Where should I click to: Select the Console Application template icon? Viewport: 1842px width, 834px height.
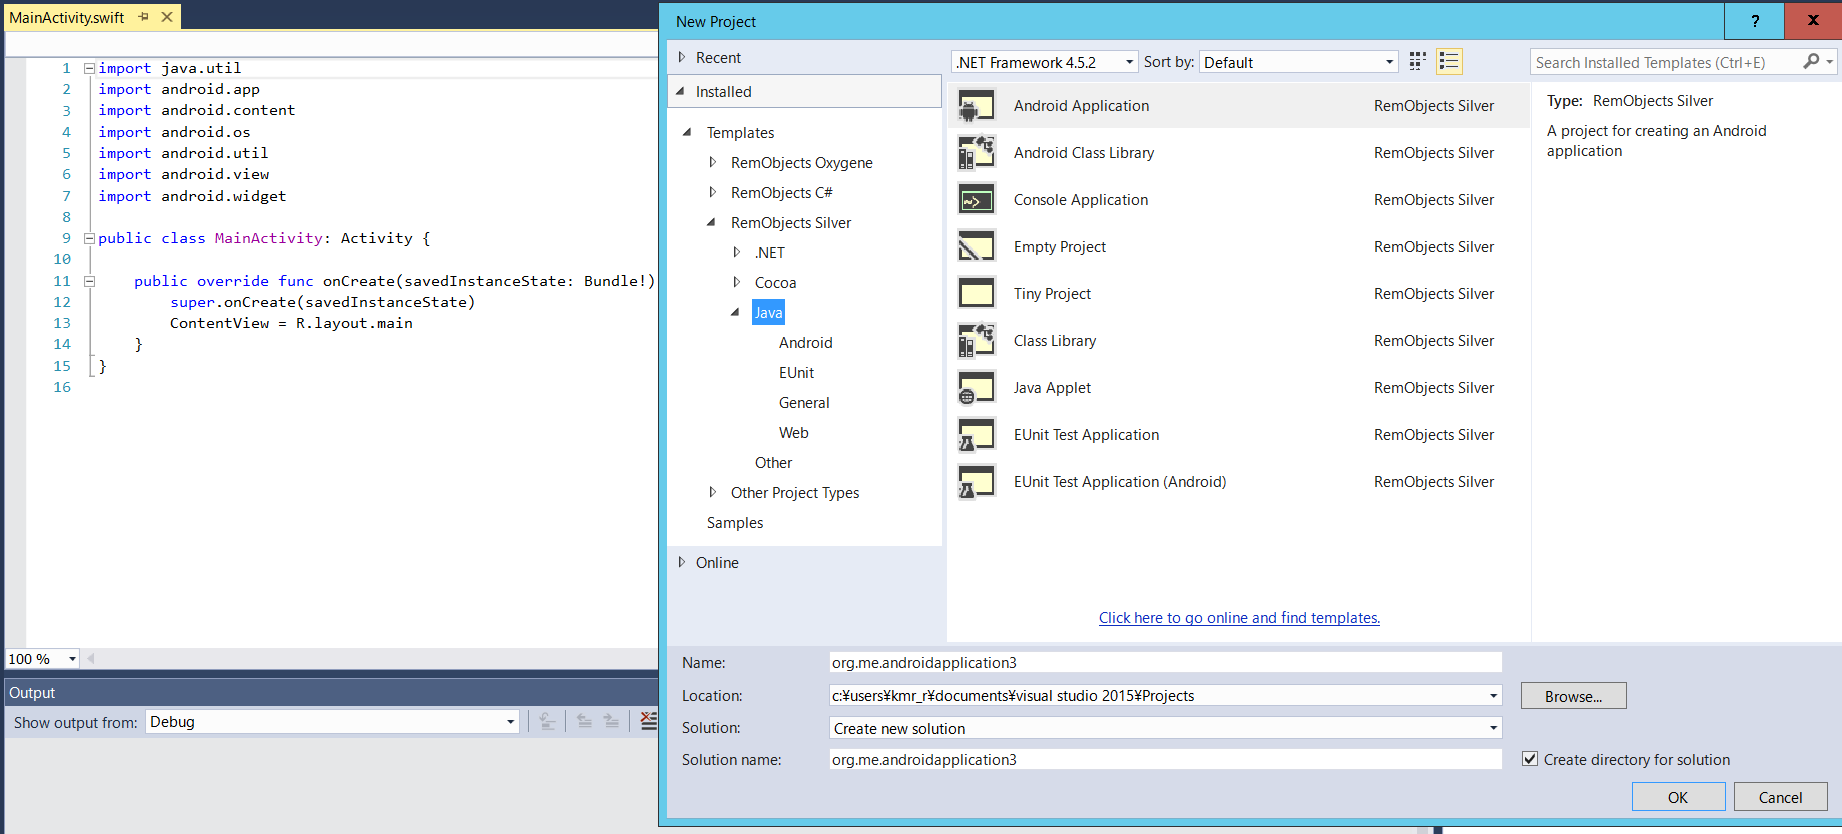[x=976, y=200]
